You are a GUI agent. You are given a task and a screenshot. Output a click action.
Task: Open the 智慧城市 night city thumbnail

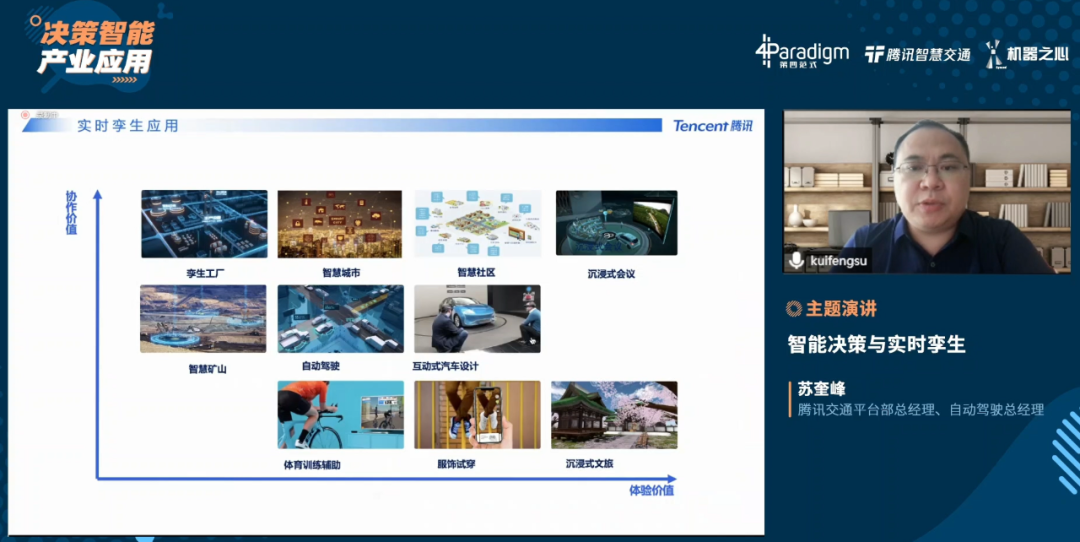(x=340, y=225)
